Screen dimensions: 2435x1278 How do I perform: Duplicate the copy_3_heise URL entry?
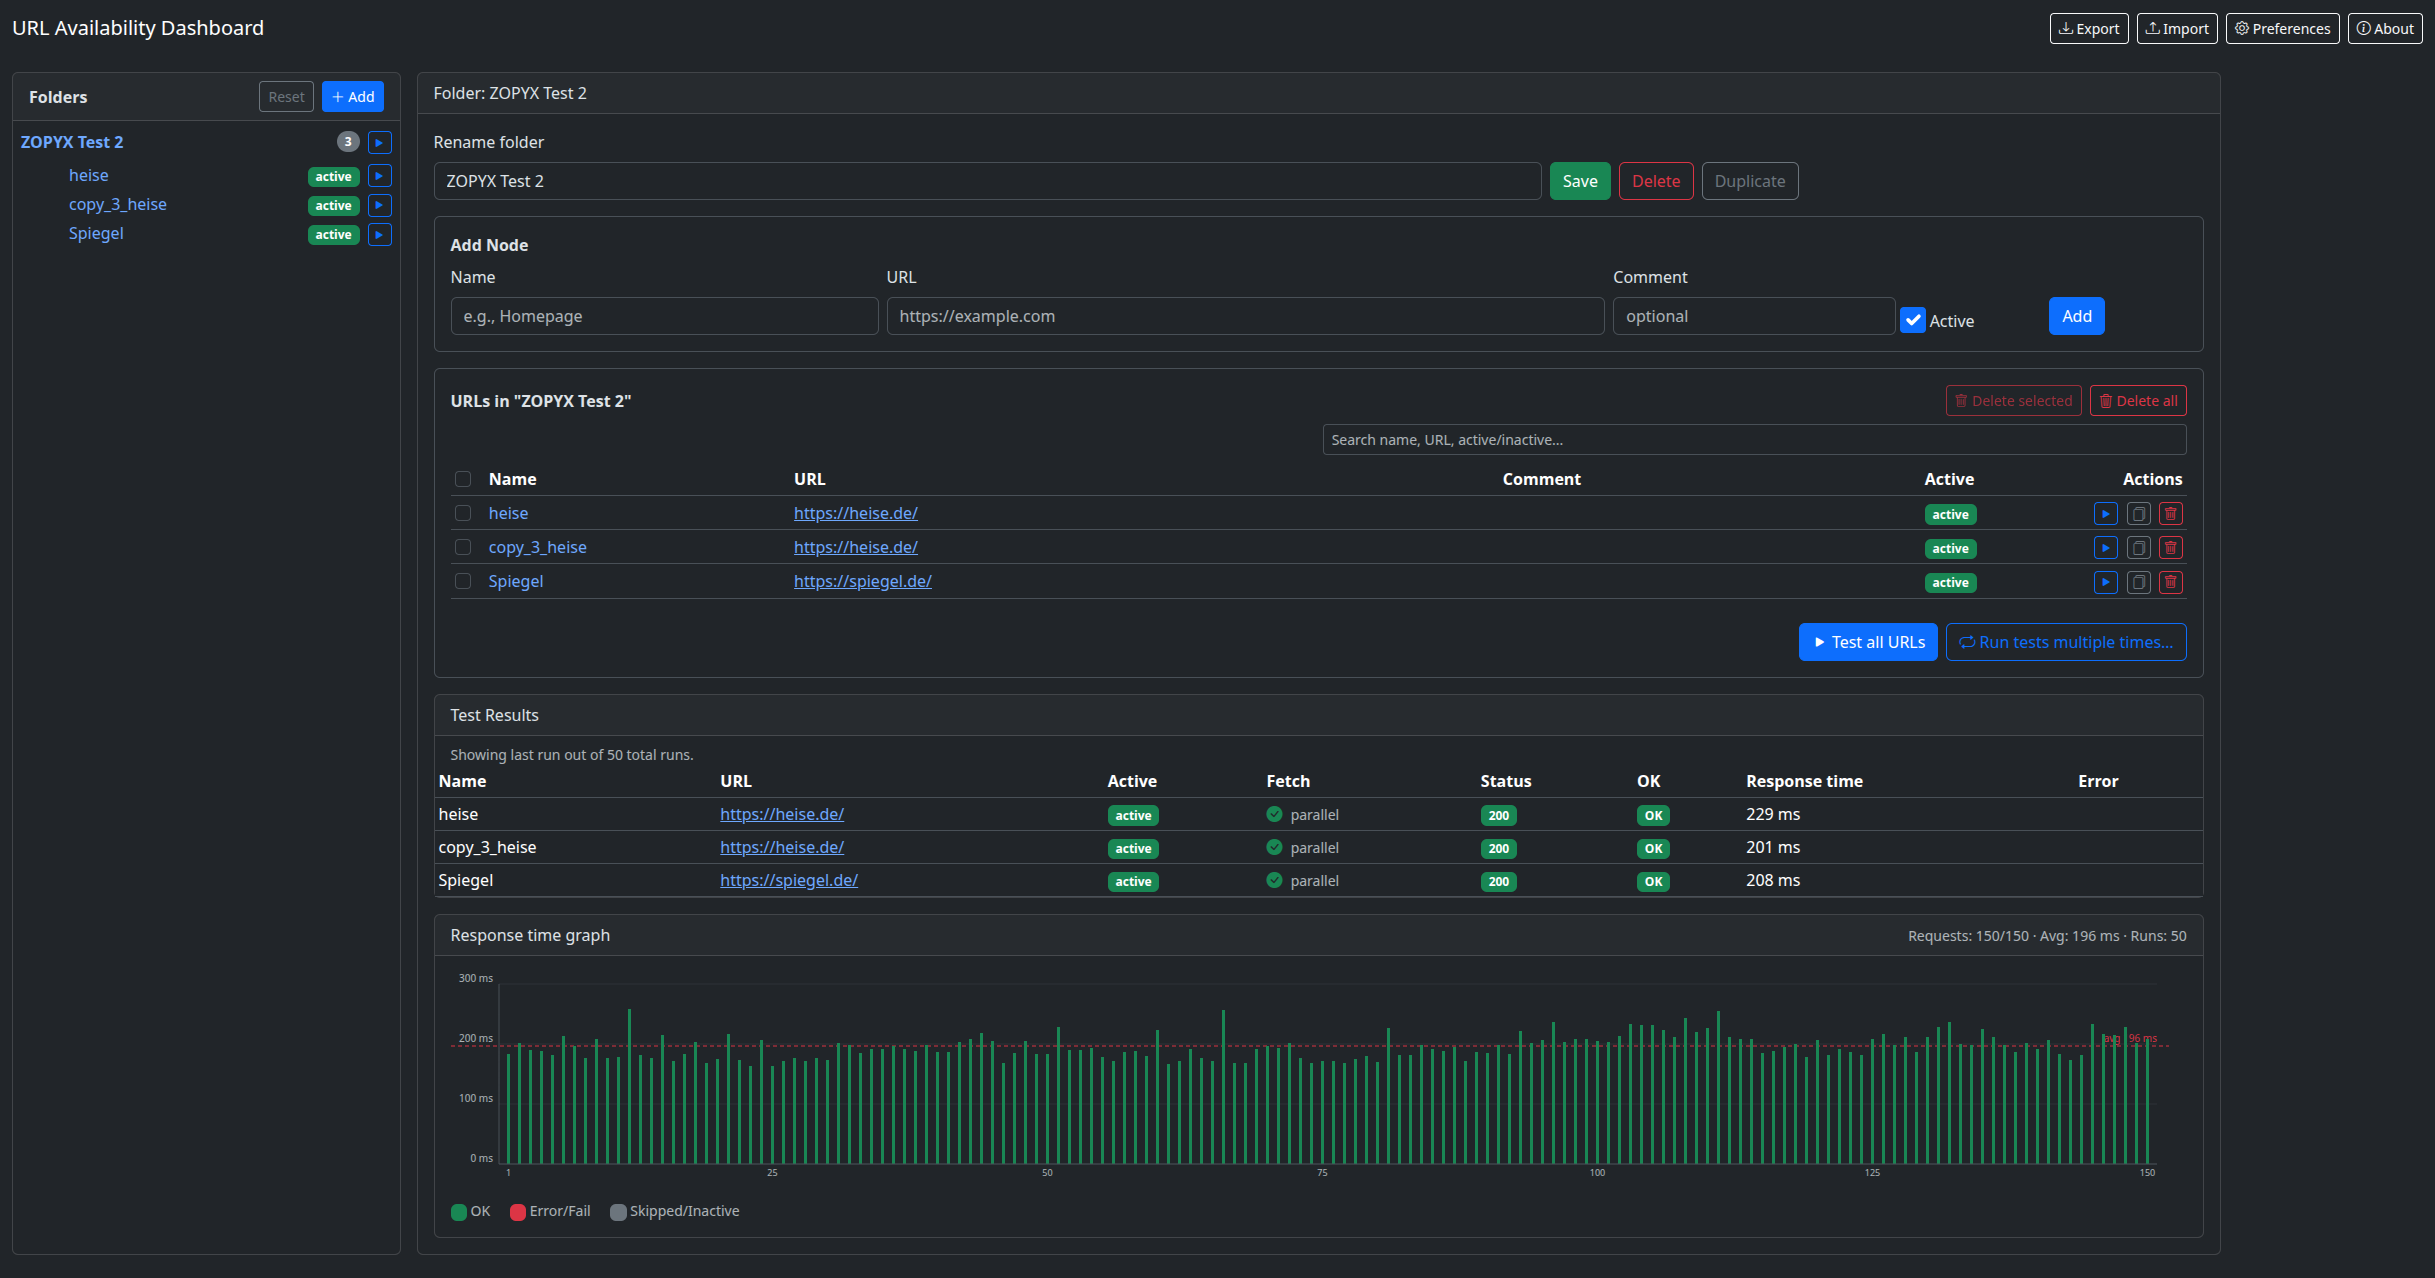pyautogui.click(x=2138, y=548)
